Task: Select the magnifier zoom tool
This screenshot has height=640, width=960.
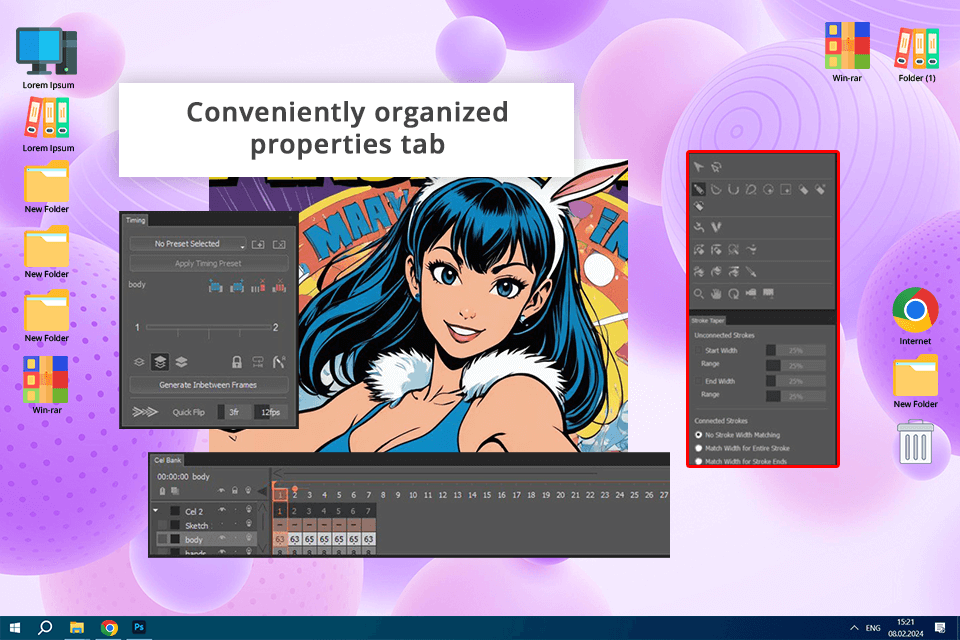Action: 699,293
